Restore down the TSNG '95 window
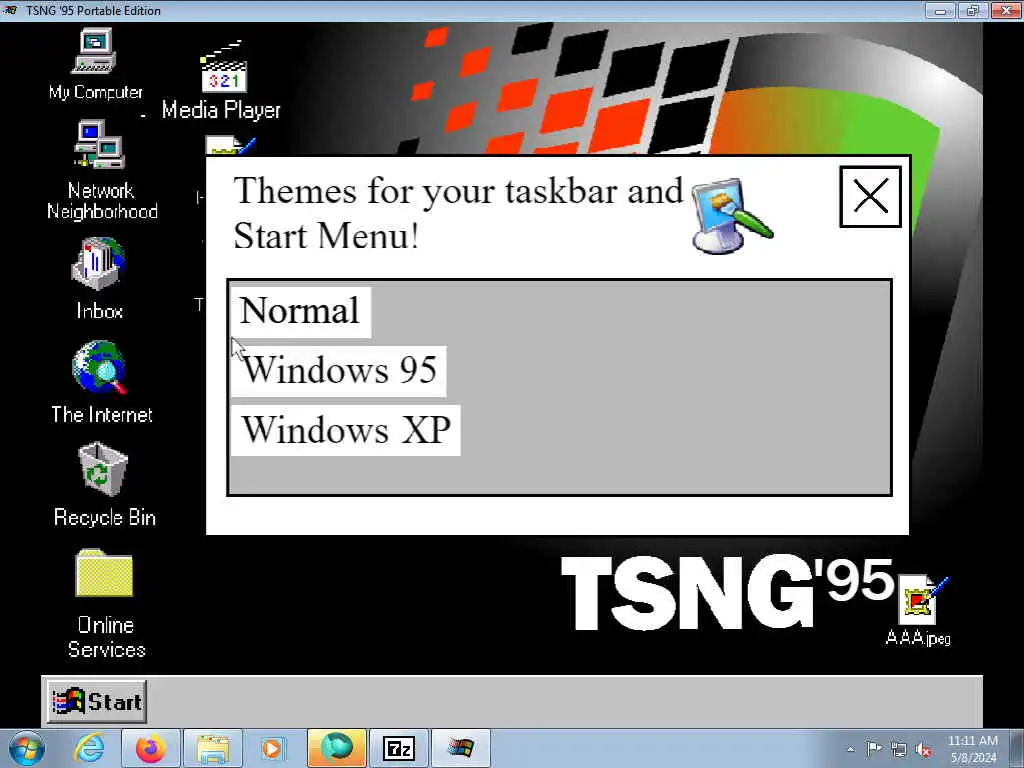This screenshot has width=1024, height=768. 973,10
